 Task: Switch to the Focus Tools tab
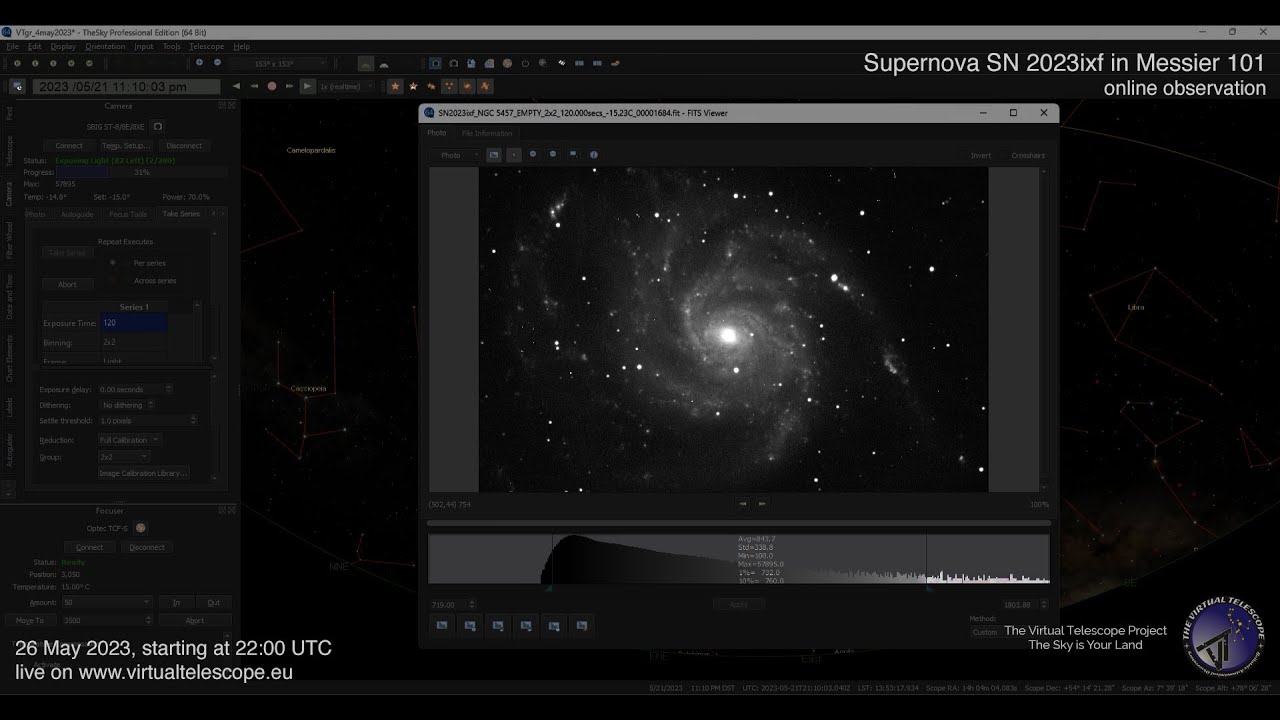pyautogui.click(x=128, y=214)
